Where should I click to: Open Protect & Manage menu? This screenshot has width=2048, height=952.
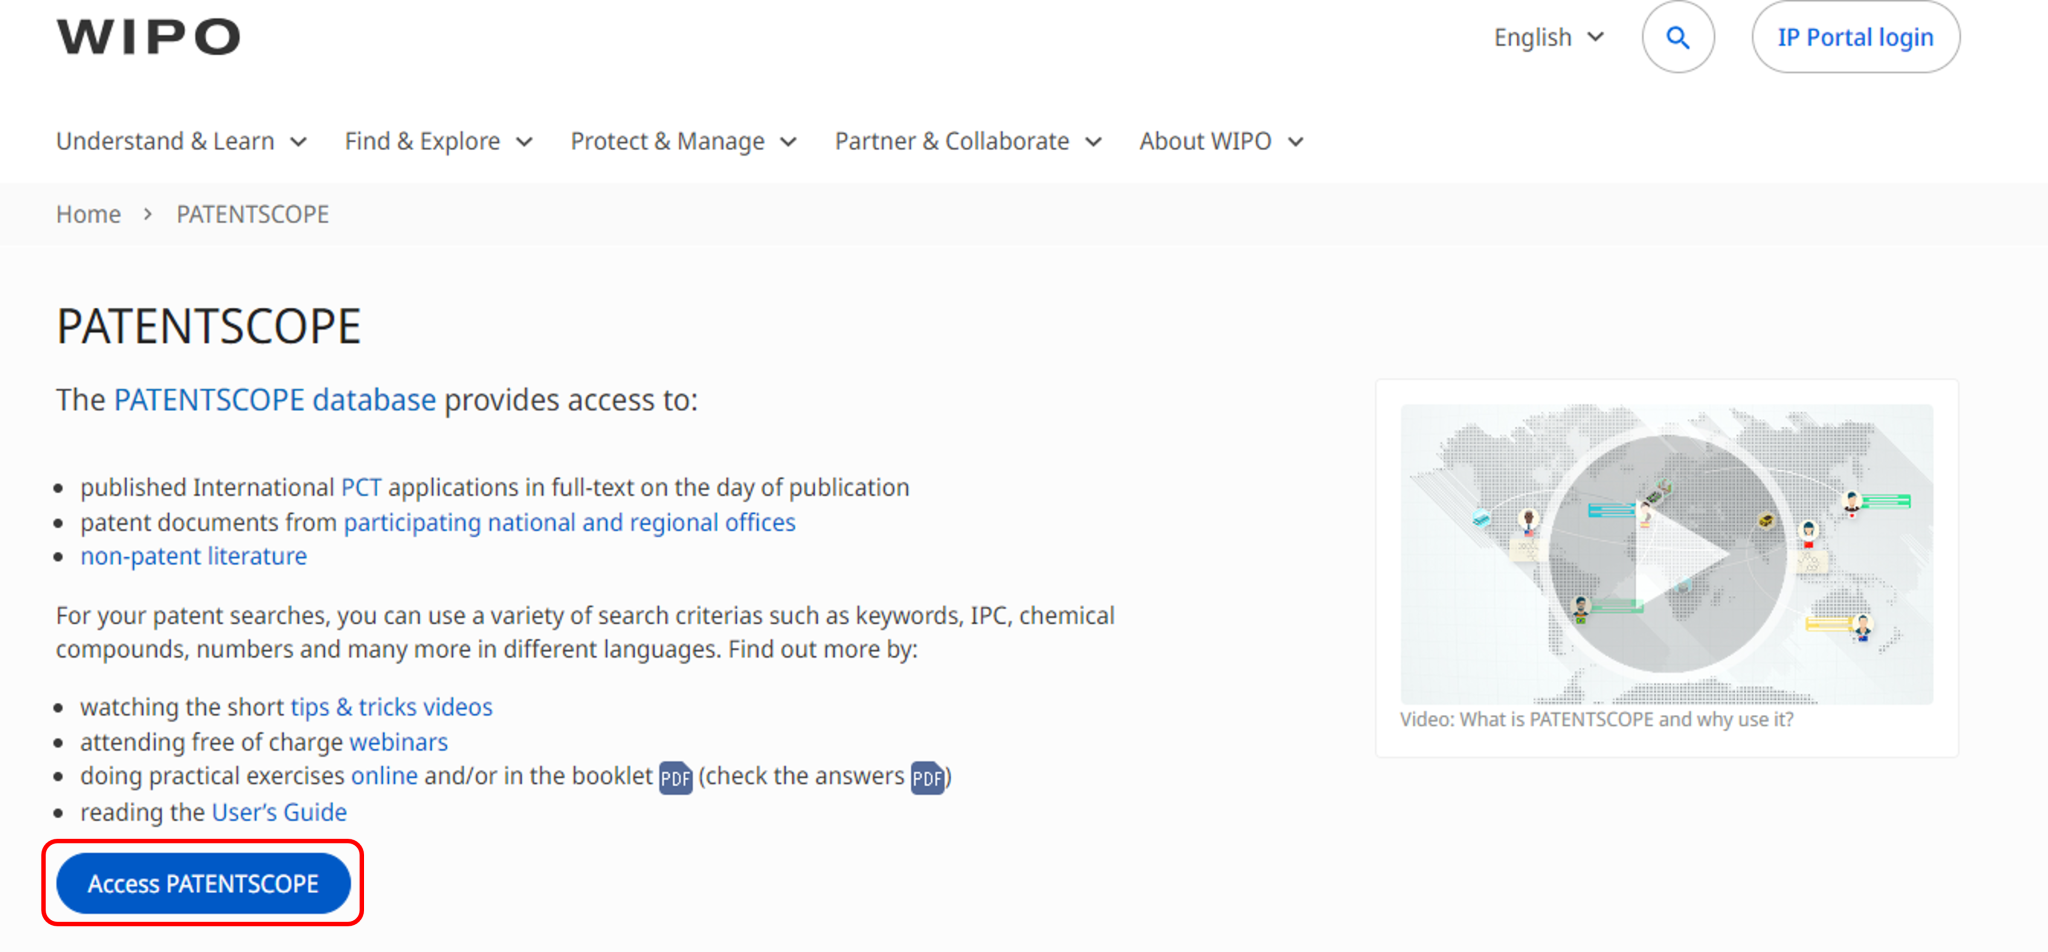(x=683, y=142)
